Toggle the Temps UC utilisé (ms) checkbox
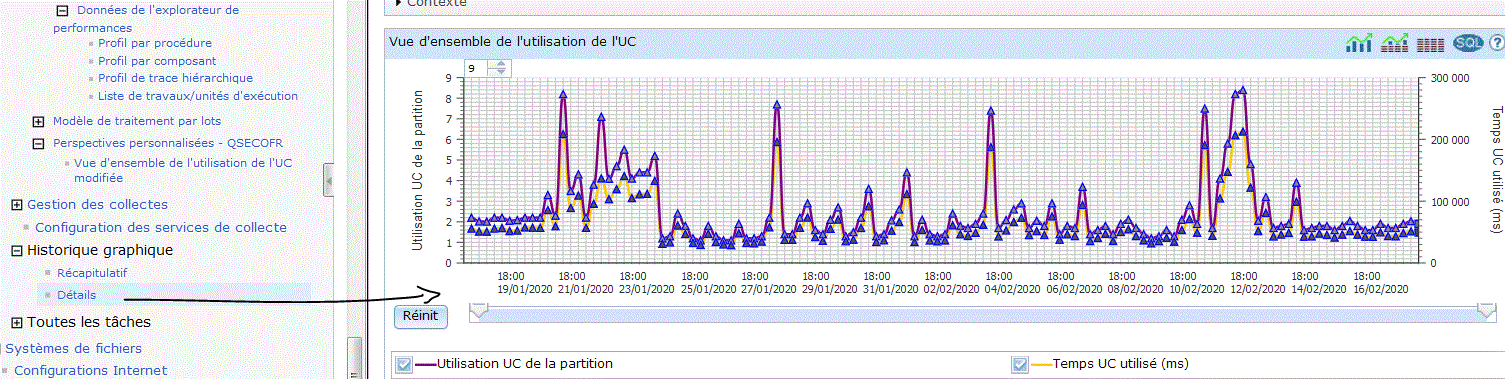Image resolution: width=1505 pixels, height=379 pixels. point(1020,364)
